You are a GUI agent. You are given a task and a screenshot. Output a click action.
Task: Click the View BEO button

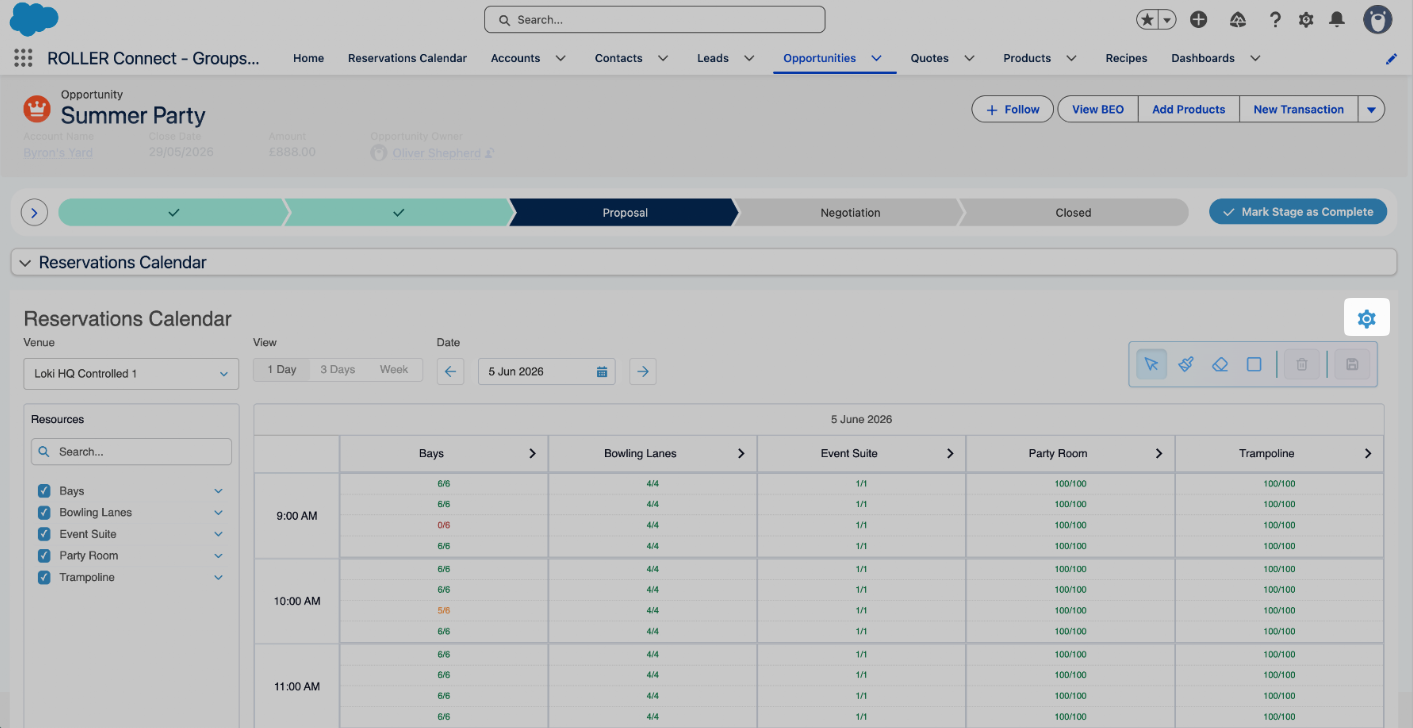click(1098, 110)
